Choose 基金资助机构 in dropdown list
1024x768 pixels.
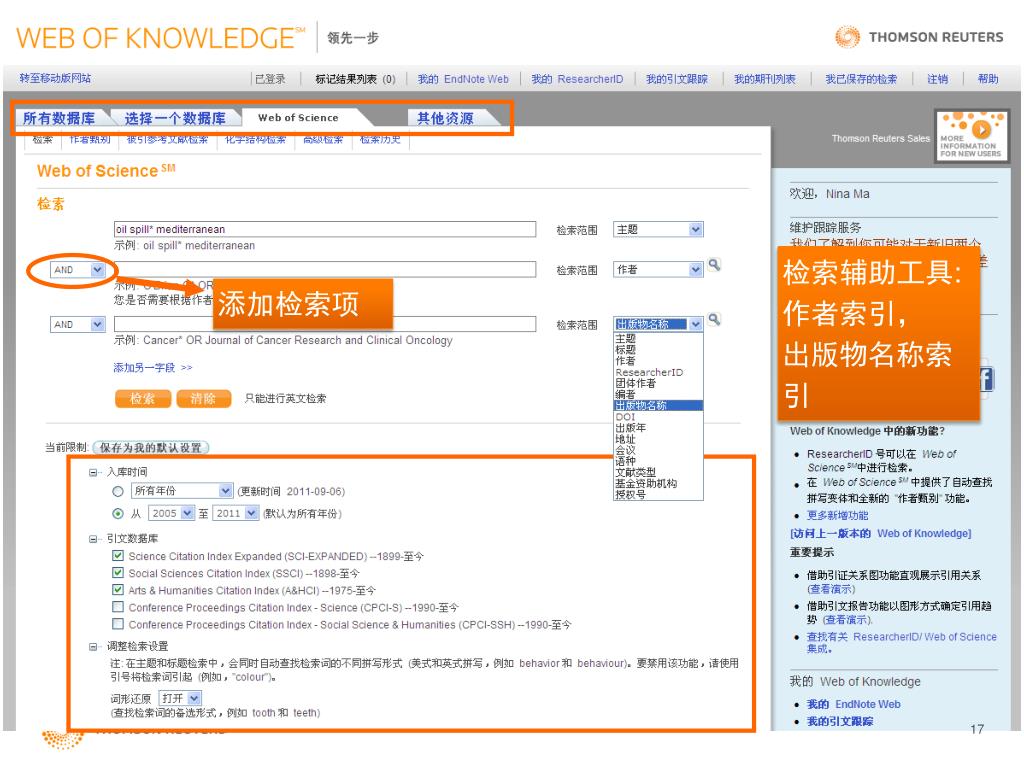[x=658, y=483]
